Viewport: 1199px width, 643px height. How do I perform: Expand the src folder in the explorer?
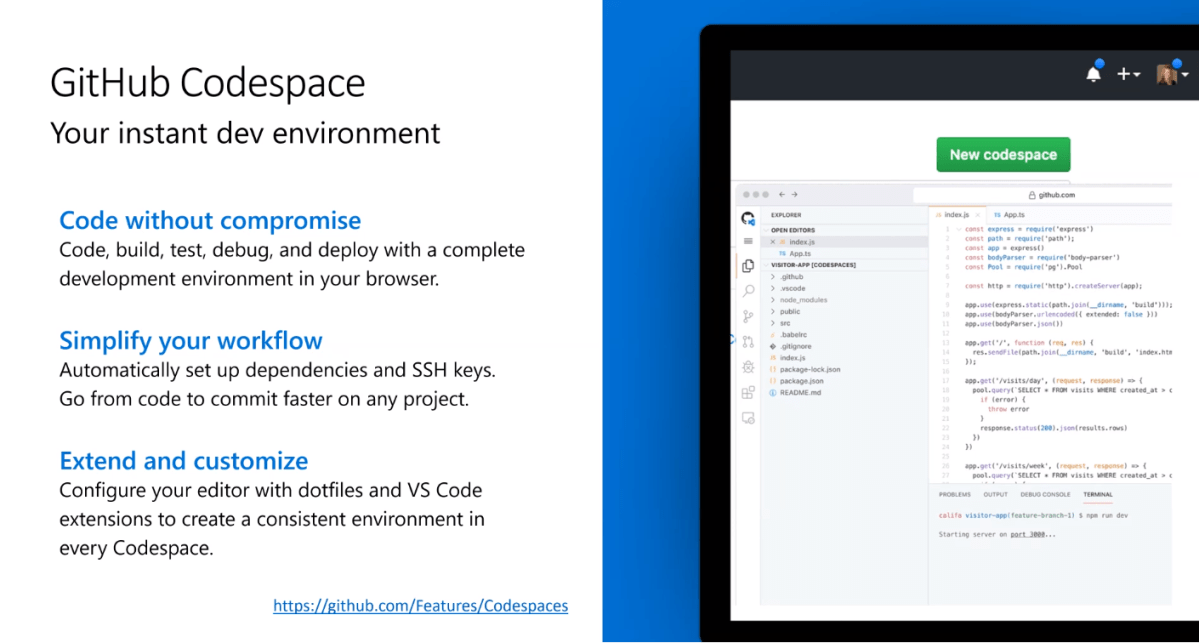click(x=783, y=323)
